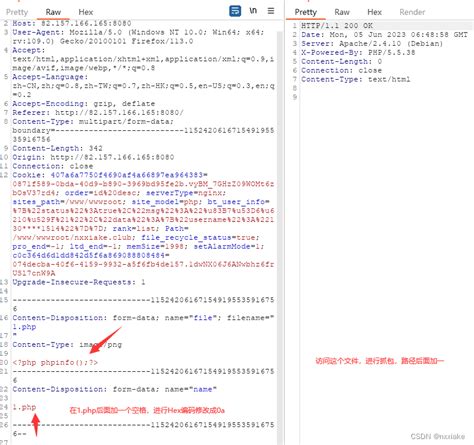This screenshot has height=445, width=474.
Task: Click the 1.php value on line 24
Action: [24, 407]
